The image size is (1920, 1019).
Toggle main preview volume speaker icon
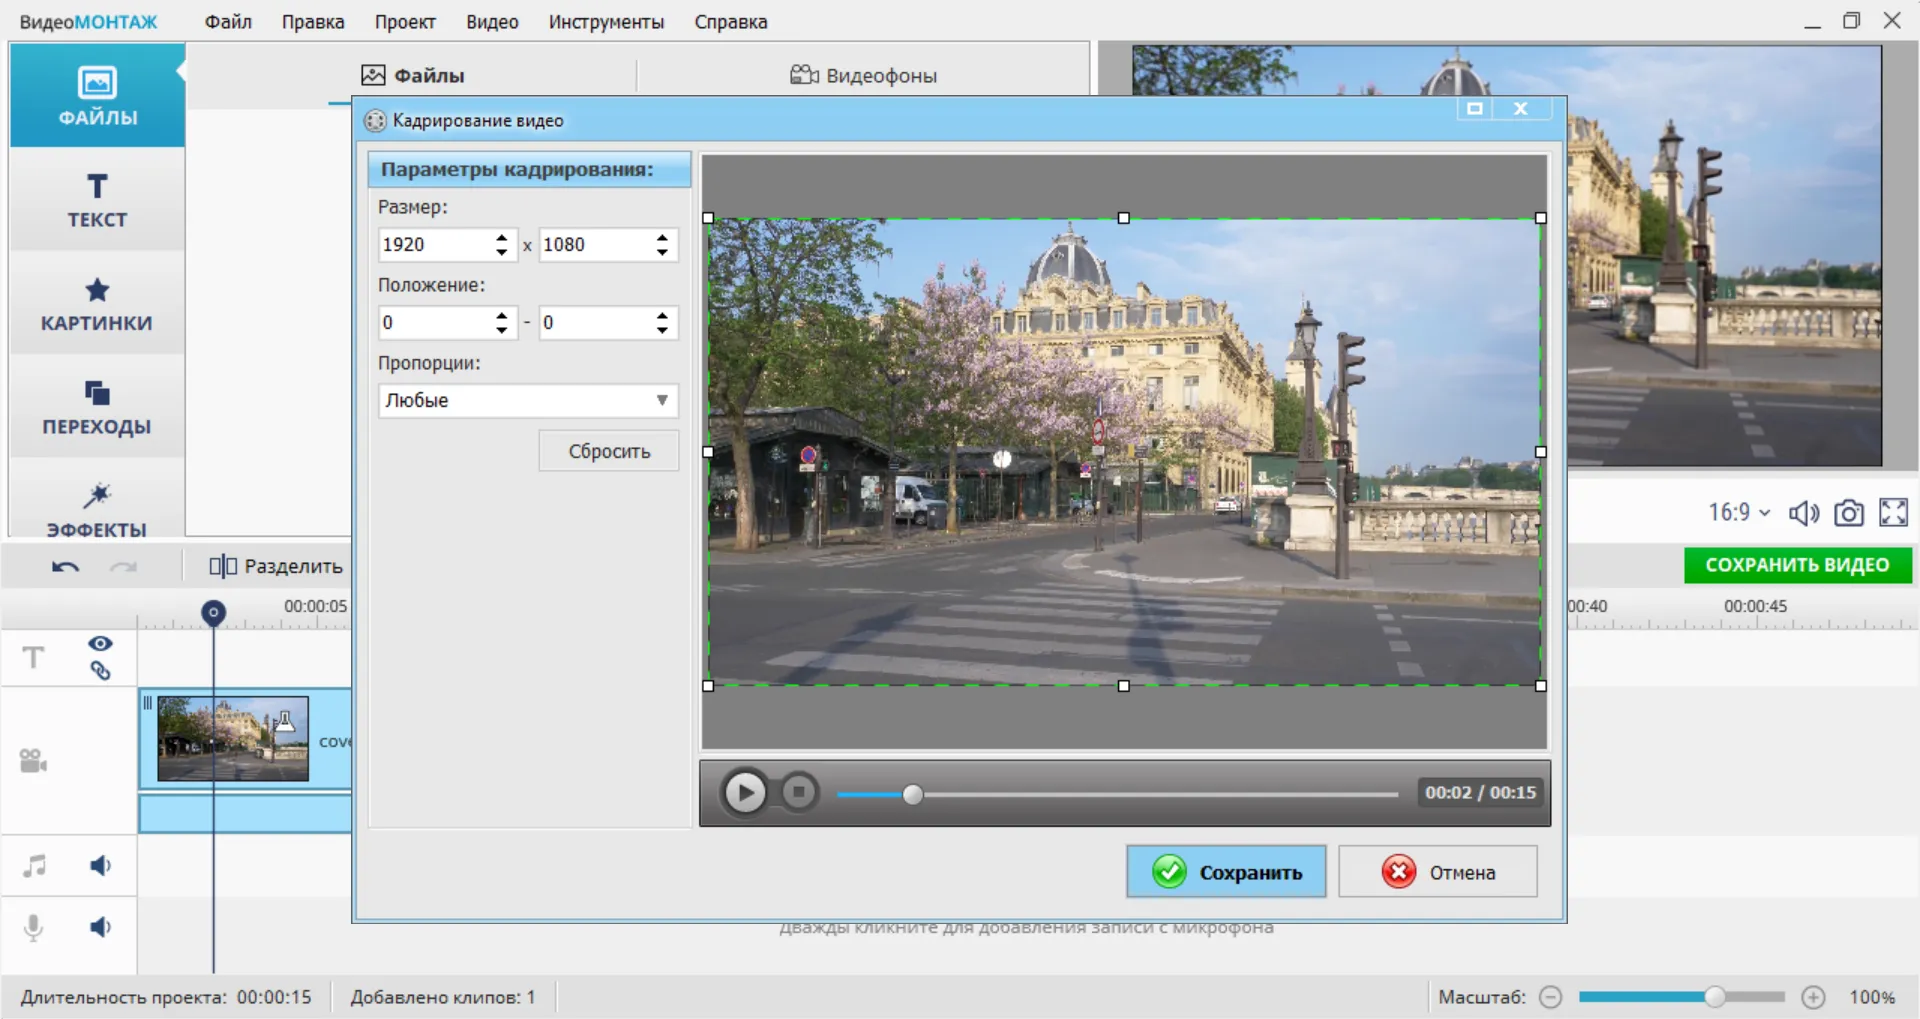pos(1804,513)
